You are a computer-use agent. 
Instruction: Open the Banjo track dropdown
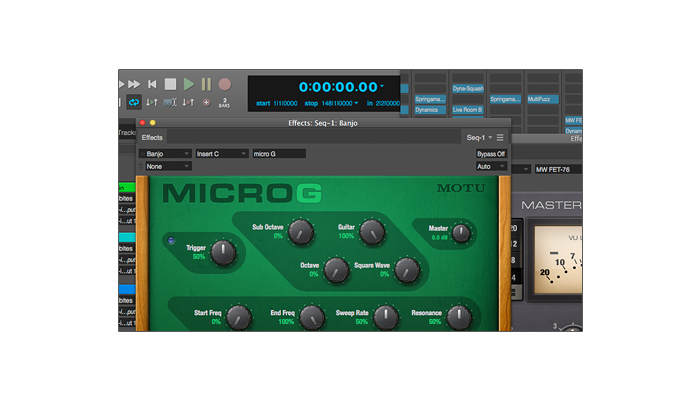coord(165,154)
